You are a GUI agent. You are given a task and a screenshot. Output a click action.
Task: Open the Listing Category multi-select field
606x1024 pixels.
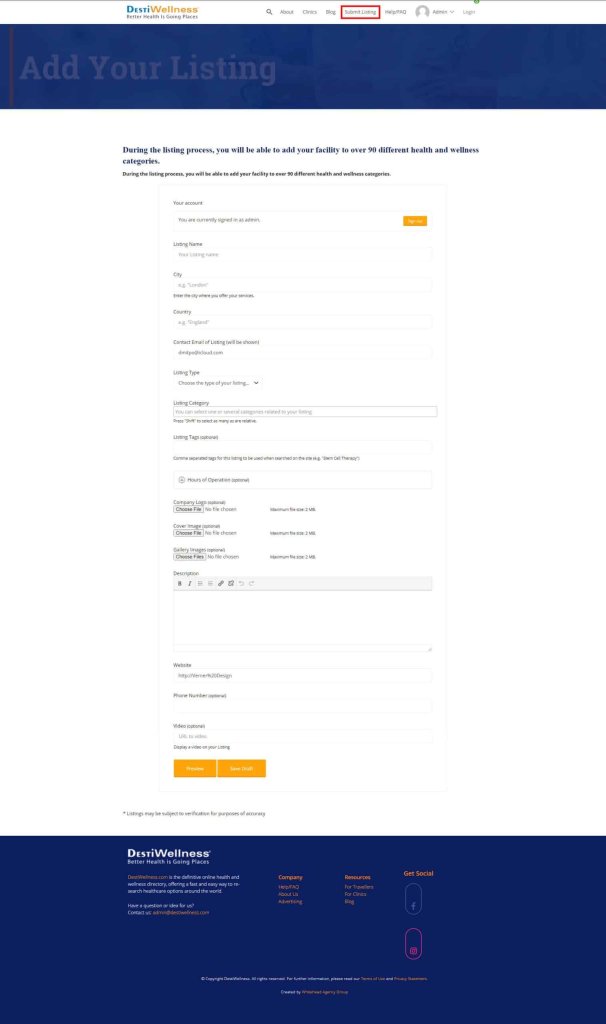point(304,411)
